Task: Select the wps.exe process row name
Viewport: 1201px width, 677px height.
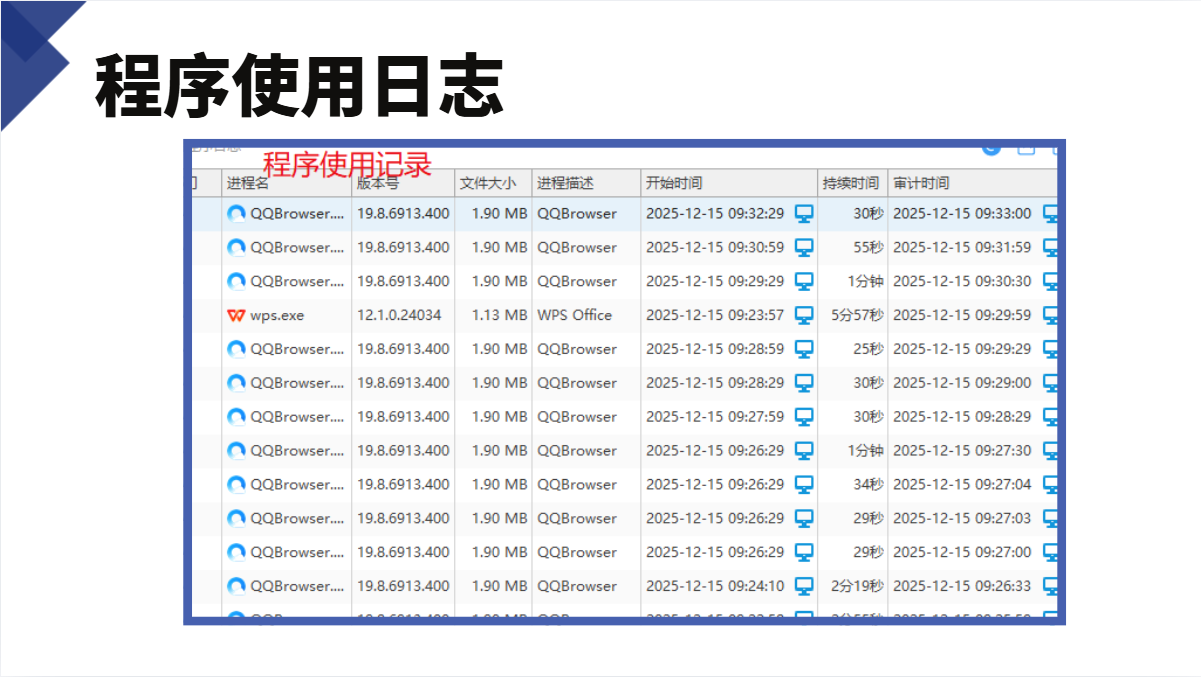Action: 277,315
